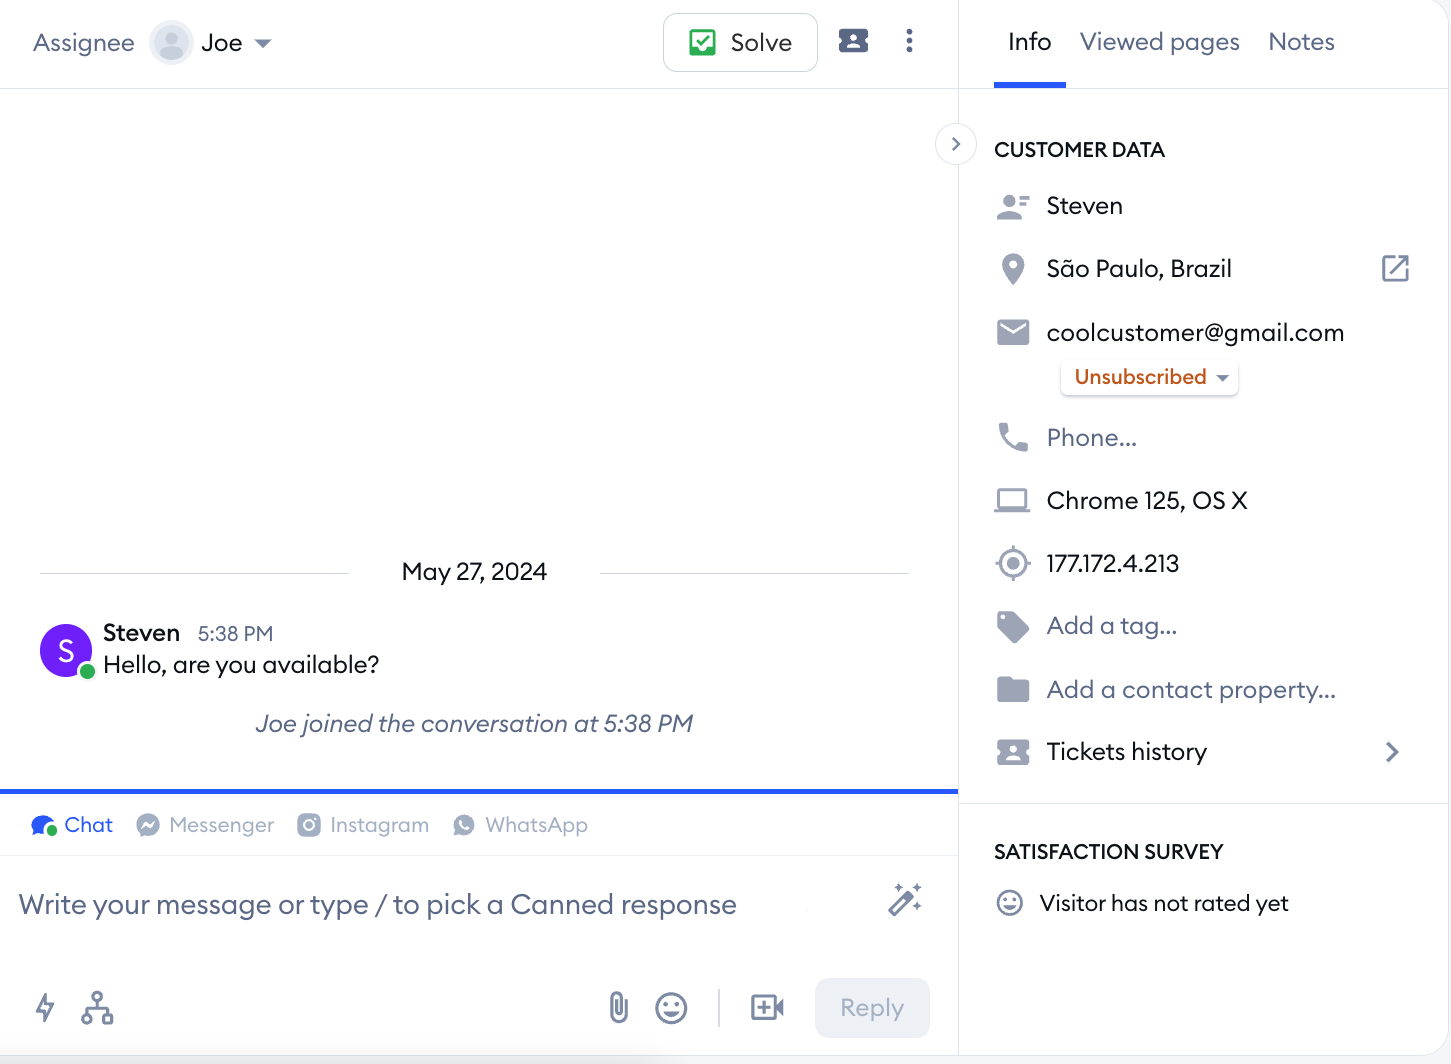Click the satisfaction survey smiley icon

1010,903
